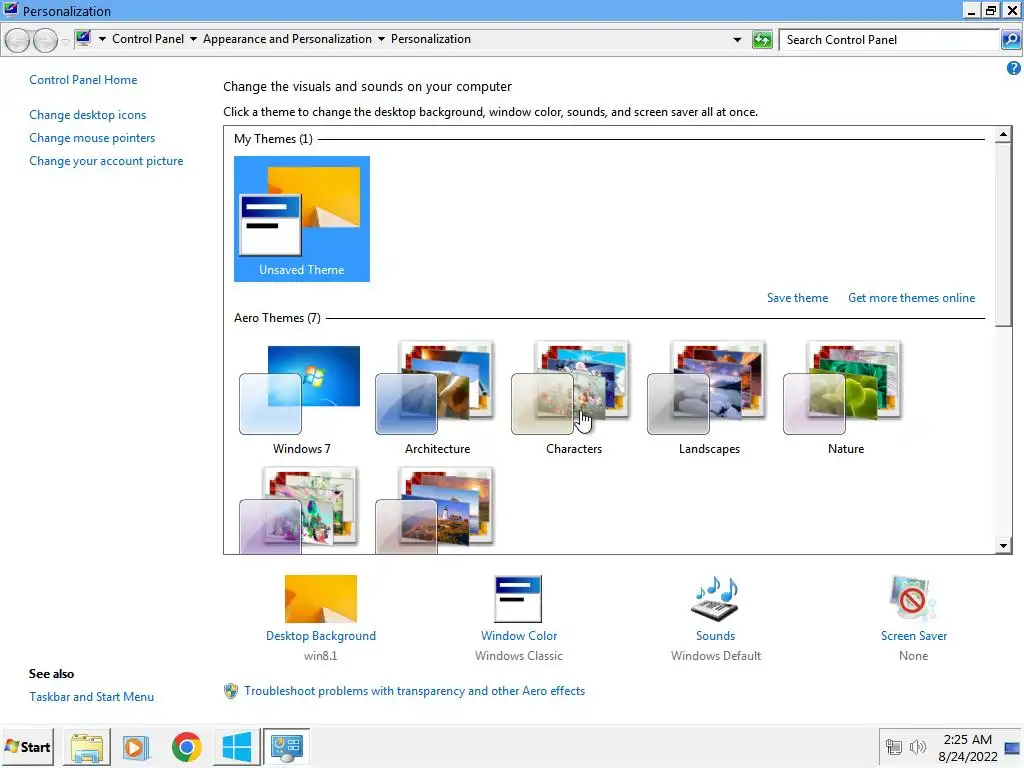Open address bar history dropdown
The width and height of the screenshot is (1024, 768).
(737, 40)
